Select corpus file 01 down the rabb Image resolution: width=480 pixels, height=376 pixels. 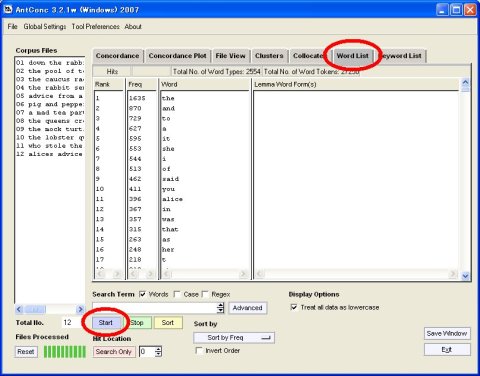(50, 63)
